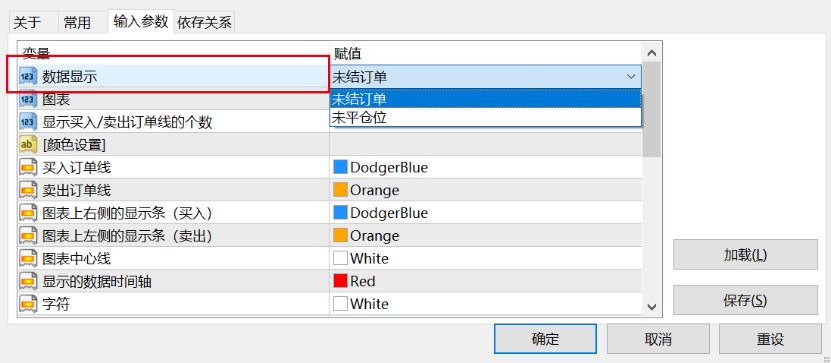Click the 加载(L) button
Viewport: 831px width, 363px height.
coord(745,255)
